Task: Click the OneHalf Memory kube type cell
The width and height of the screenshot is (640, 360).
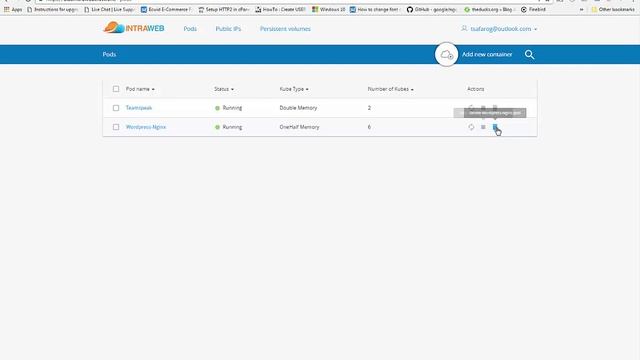Action: 299,127
